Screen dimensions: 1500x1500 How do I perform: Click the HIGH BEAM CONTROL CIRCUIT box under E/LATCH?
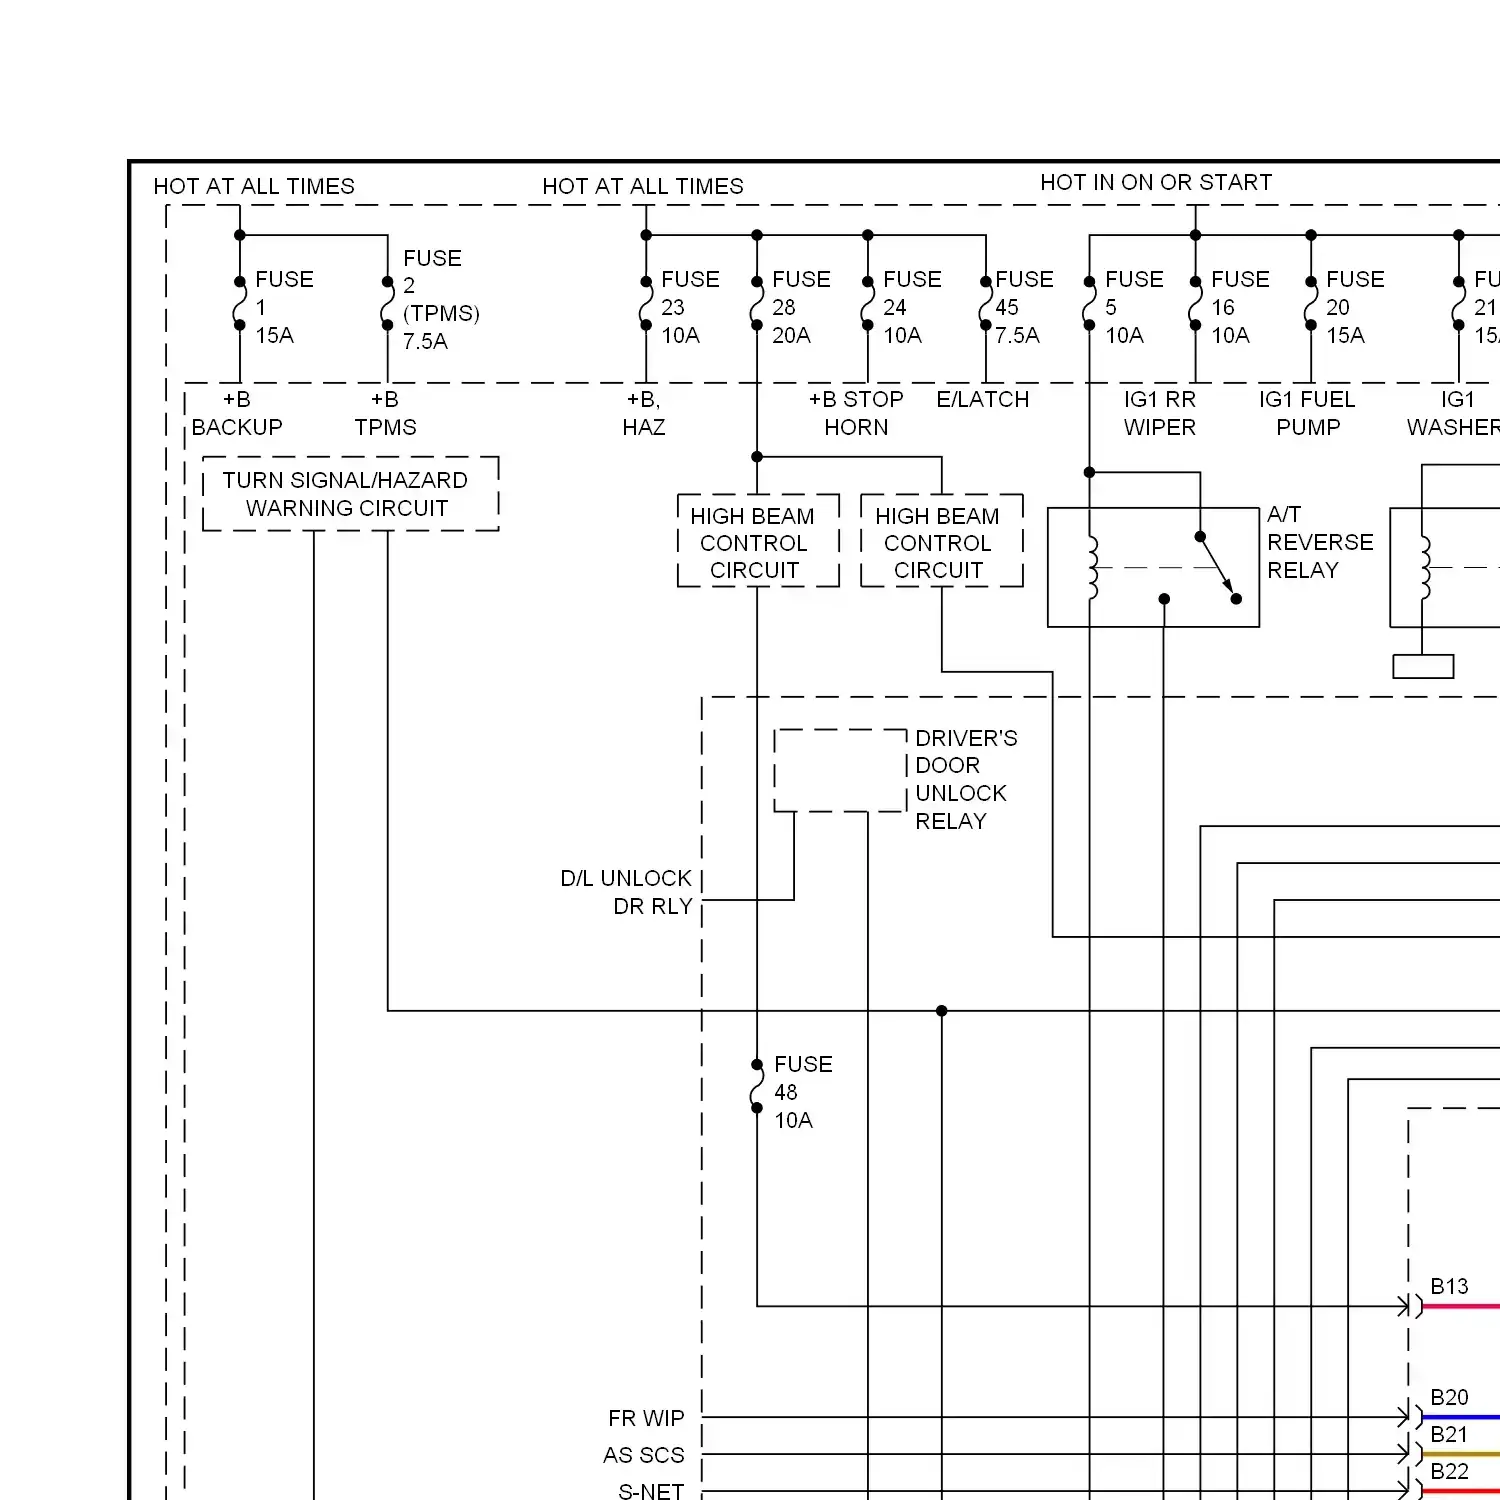(942, 540)
